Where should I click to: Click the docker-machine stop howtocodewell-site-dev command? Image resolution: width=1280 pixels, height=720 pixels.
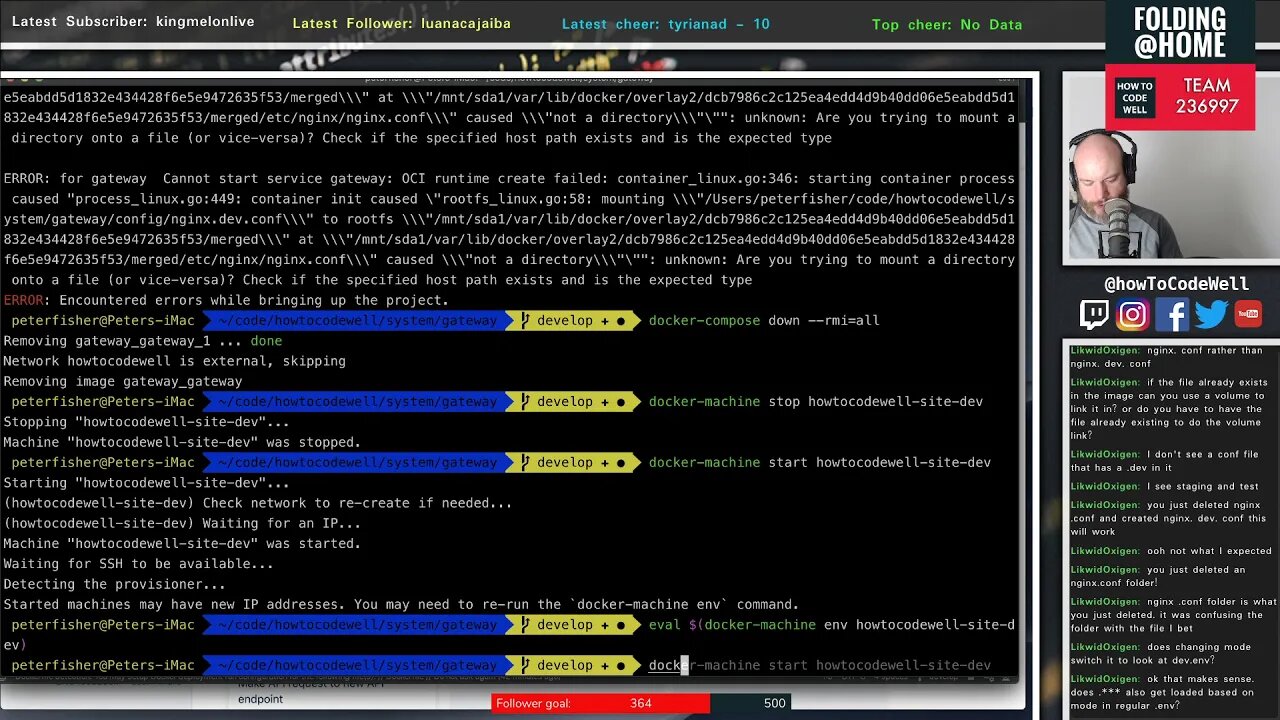(816, 402)
